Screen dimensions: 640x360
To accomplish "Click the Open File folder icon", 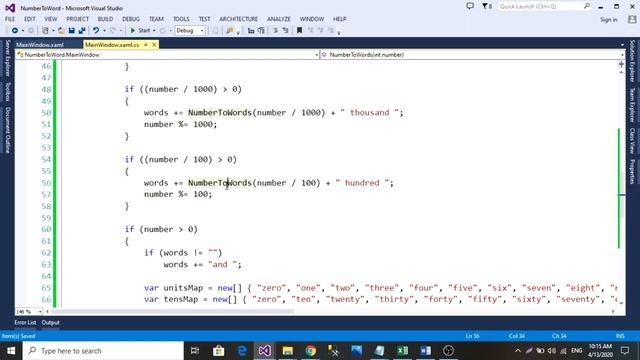I will click(61, 31).
